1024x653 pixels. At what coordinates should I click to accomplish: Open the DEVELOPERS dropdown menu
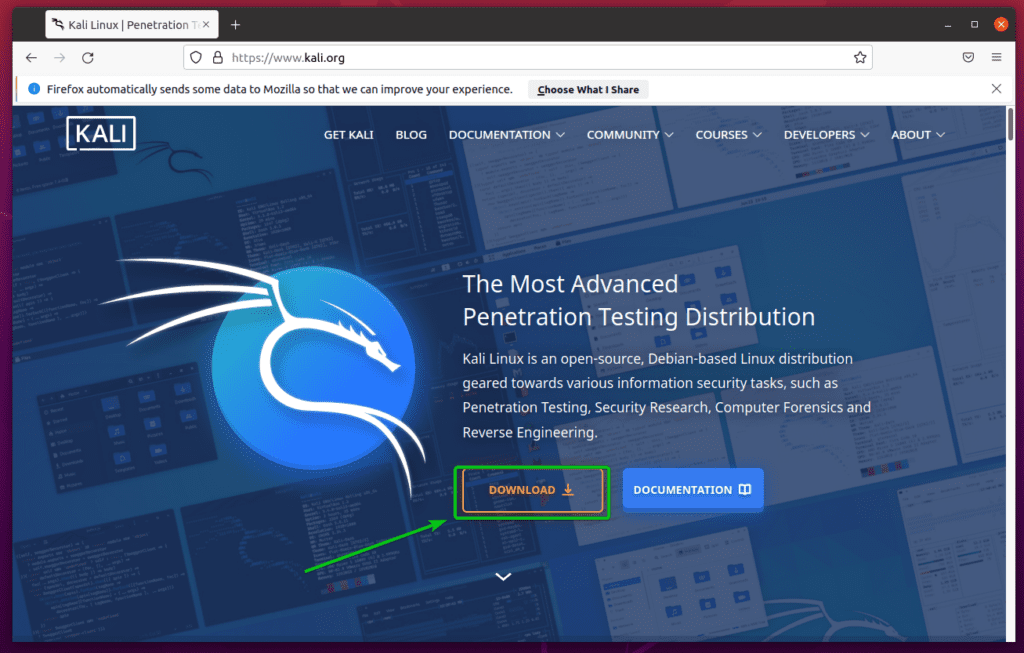point(827,134)
